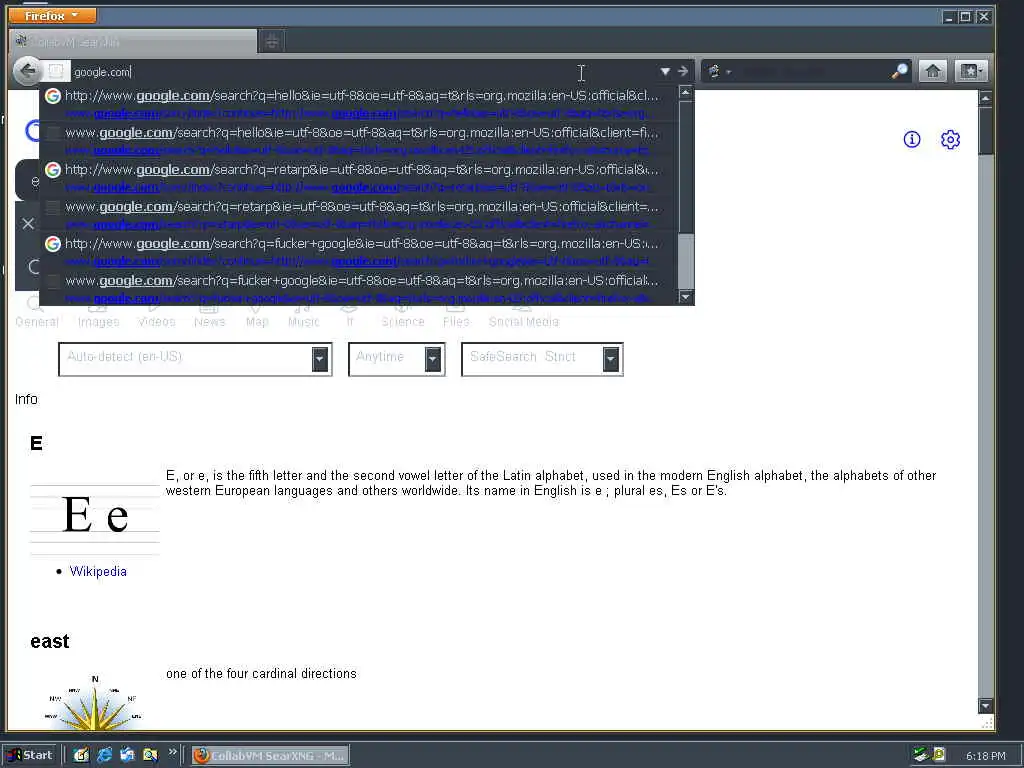Open the SearXNG info (i) icon
The image size is (1024, 768).
912,139
